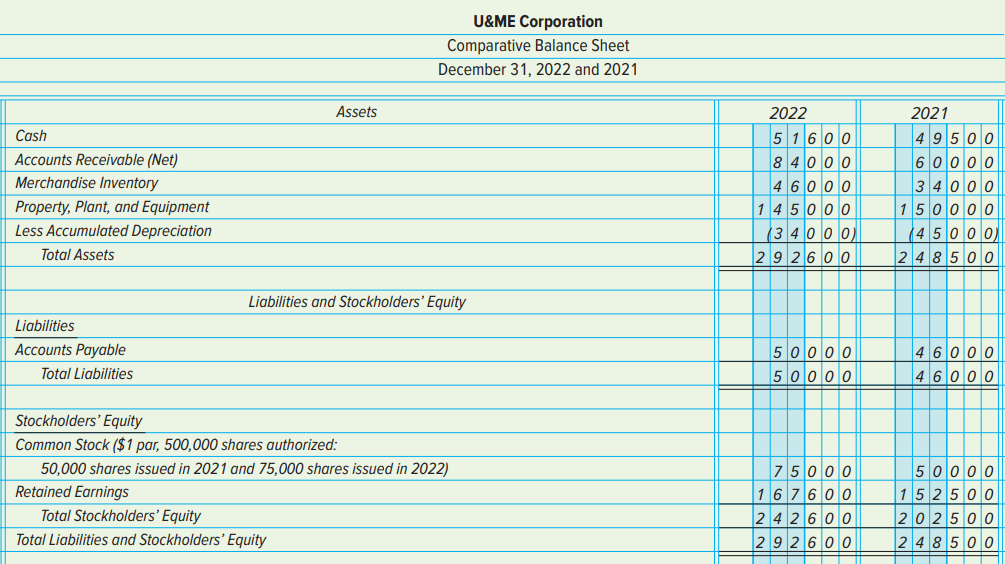Screen dimensions: 1005x564
Task: Select 2021 Accounts Payable value 46000
Action: point(954,352)
